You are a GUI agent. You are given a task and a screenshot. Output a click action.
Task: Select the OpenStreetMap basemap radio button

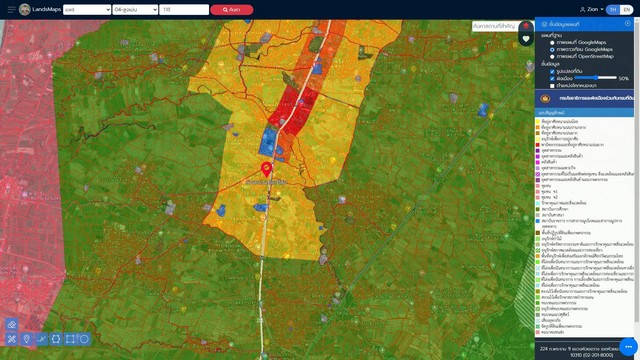point(552,57)
